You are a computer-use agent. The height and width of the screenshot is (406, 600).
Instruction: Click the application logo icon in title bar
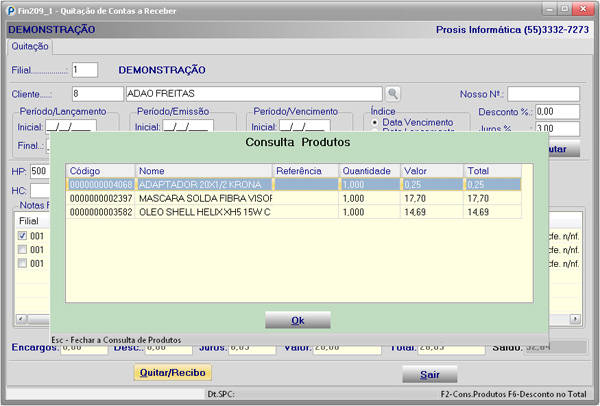[x=11, y=10]
